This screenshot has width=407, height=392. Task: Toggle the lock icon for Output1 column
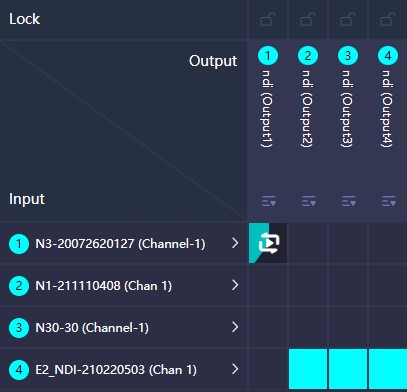tap(268, 19)
